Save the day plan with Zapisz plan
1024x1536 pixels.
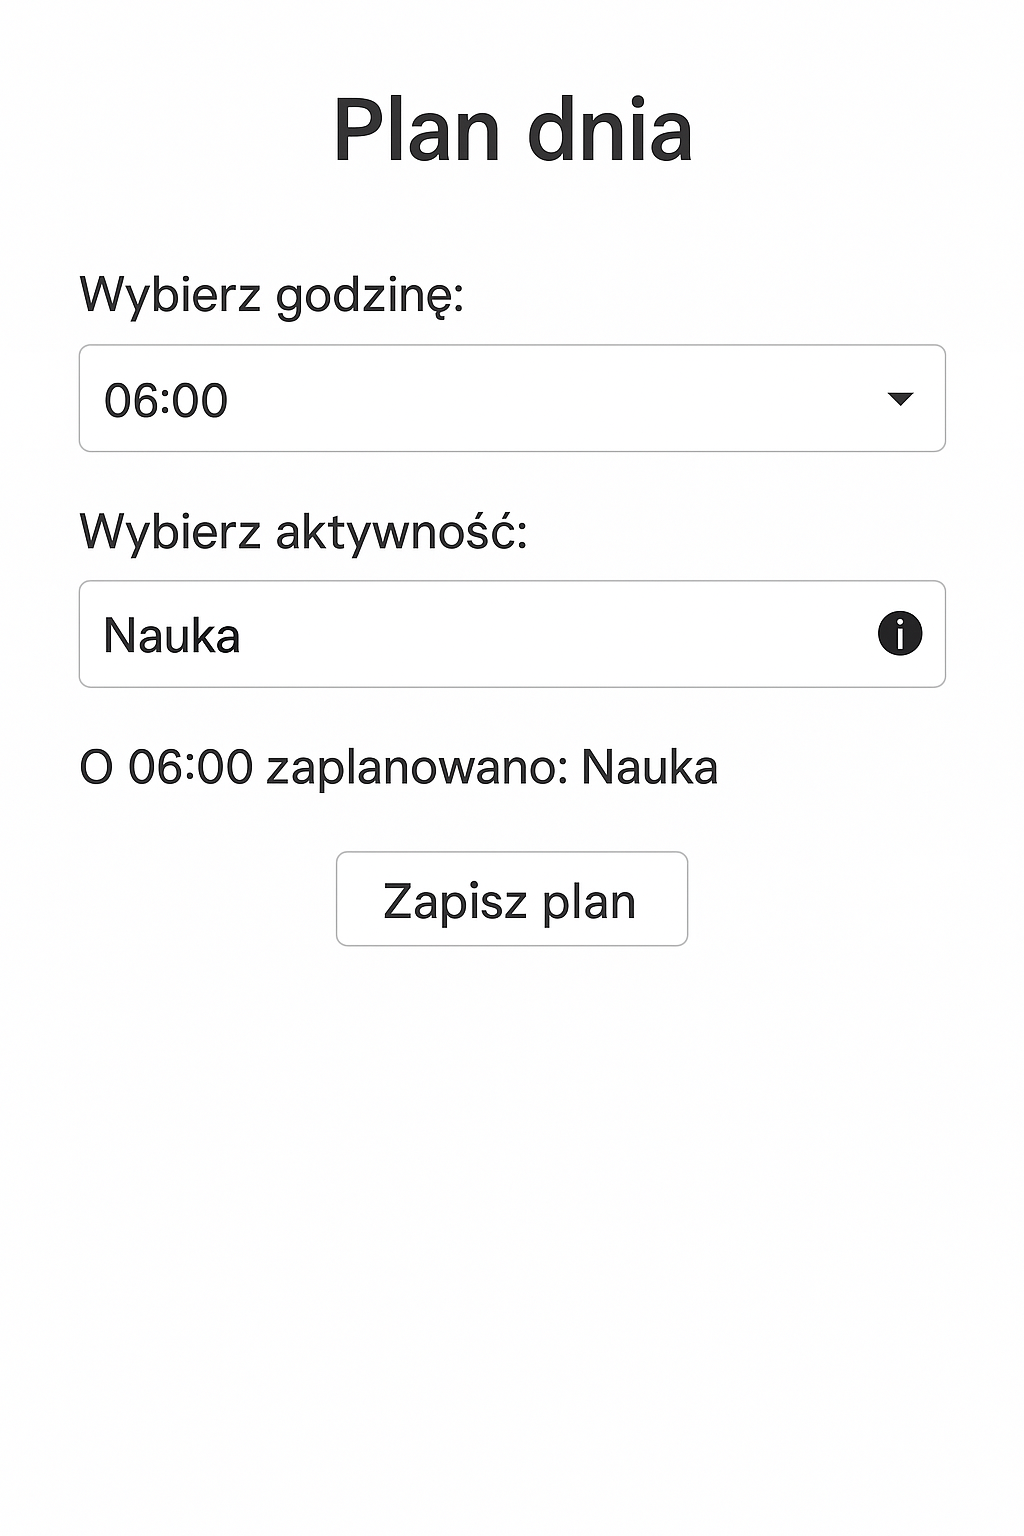(x=511, y=899)
